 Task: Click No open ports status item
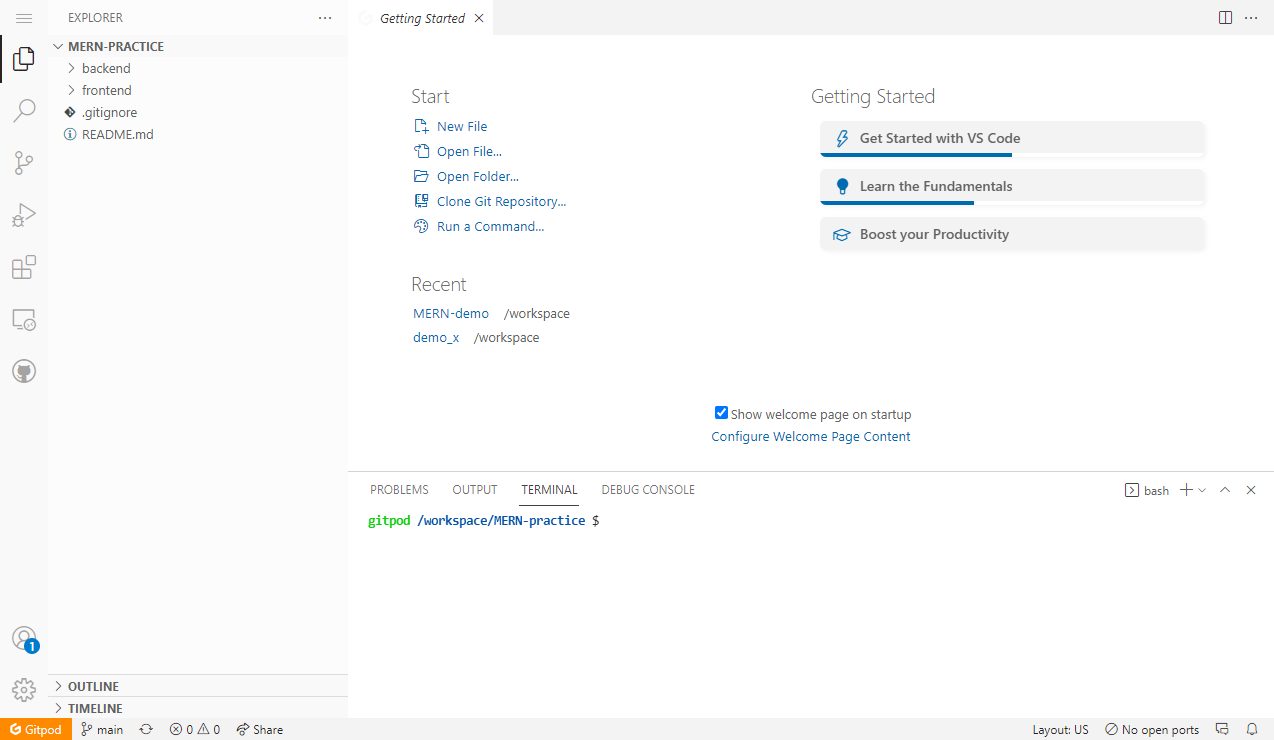click(1151, 729)
